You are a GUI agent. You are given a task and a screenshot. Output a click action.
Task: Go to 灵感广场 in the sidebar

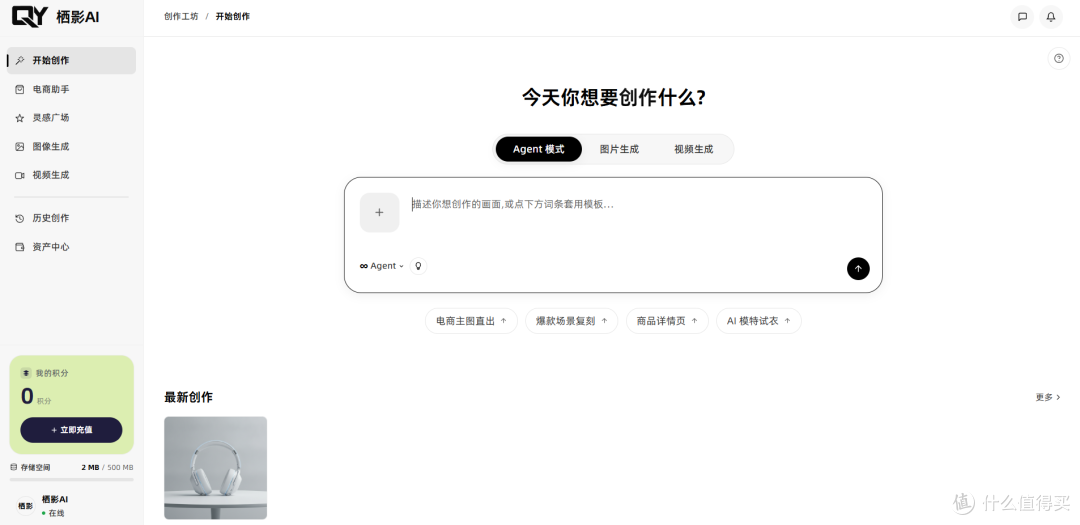tap(72, 118)
